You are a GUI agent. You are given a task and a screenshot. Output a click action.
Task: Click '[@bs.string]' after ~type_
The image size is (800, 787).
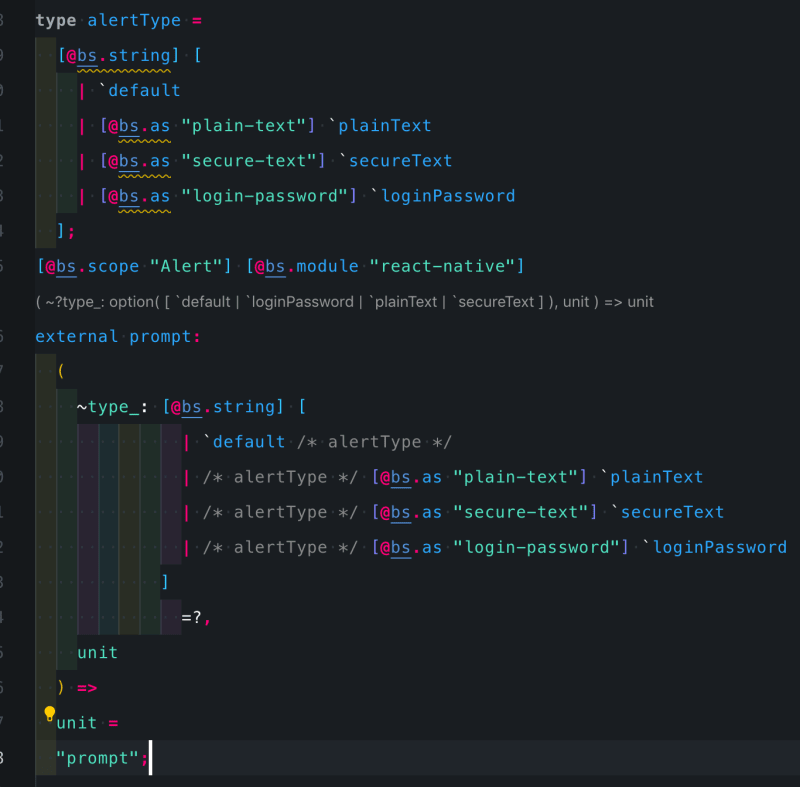[223, 407]
